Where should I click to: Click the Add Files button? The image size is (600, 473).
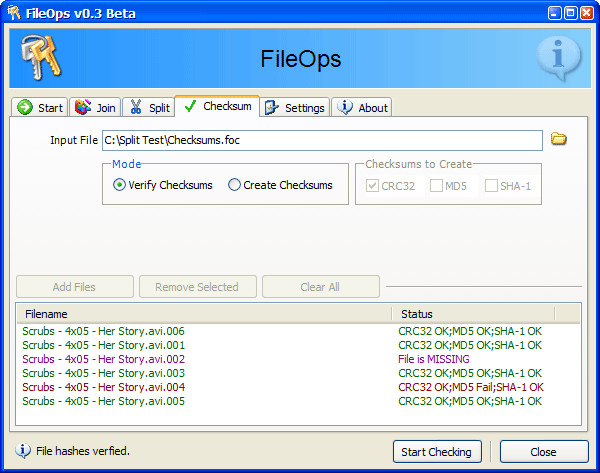click(75, 287)
